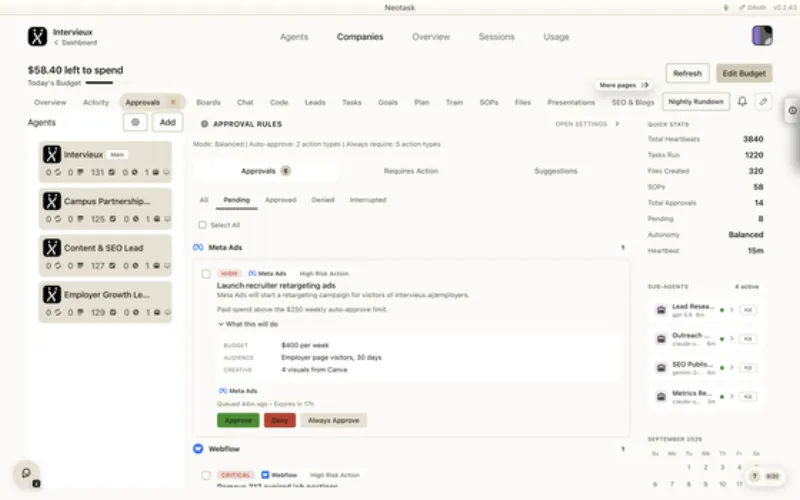Click the side panel info icon at right edge
800x500 pixels.
point(792,111)
